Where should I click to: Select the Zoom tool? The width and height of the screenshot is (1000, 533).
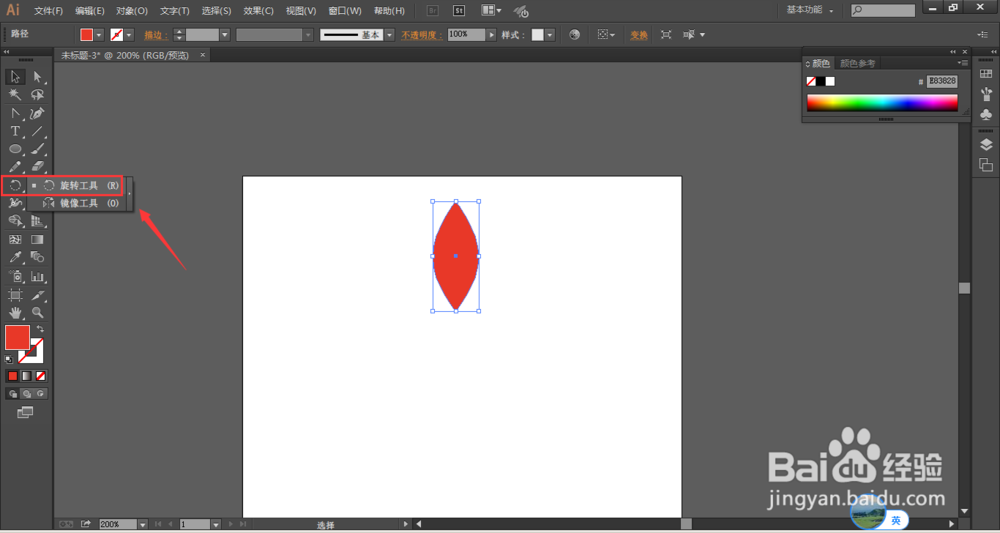(x=38, y=313)
